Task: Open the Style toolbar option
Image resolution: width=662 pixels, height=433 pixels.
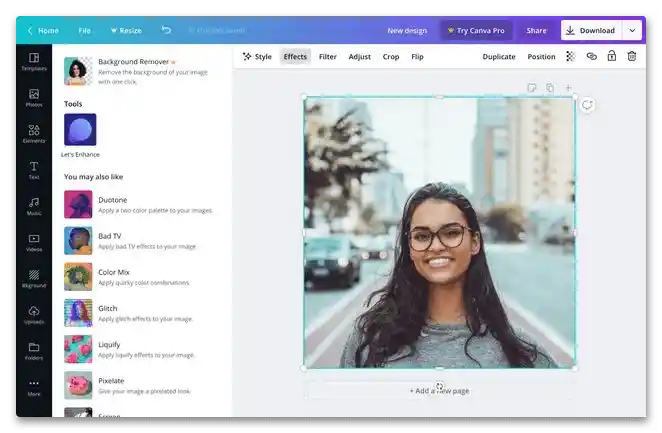Action: pyautogui.click(x=257, y=57)
